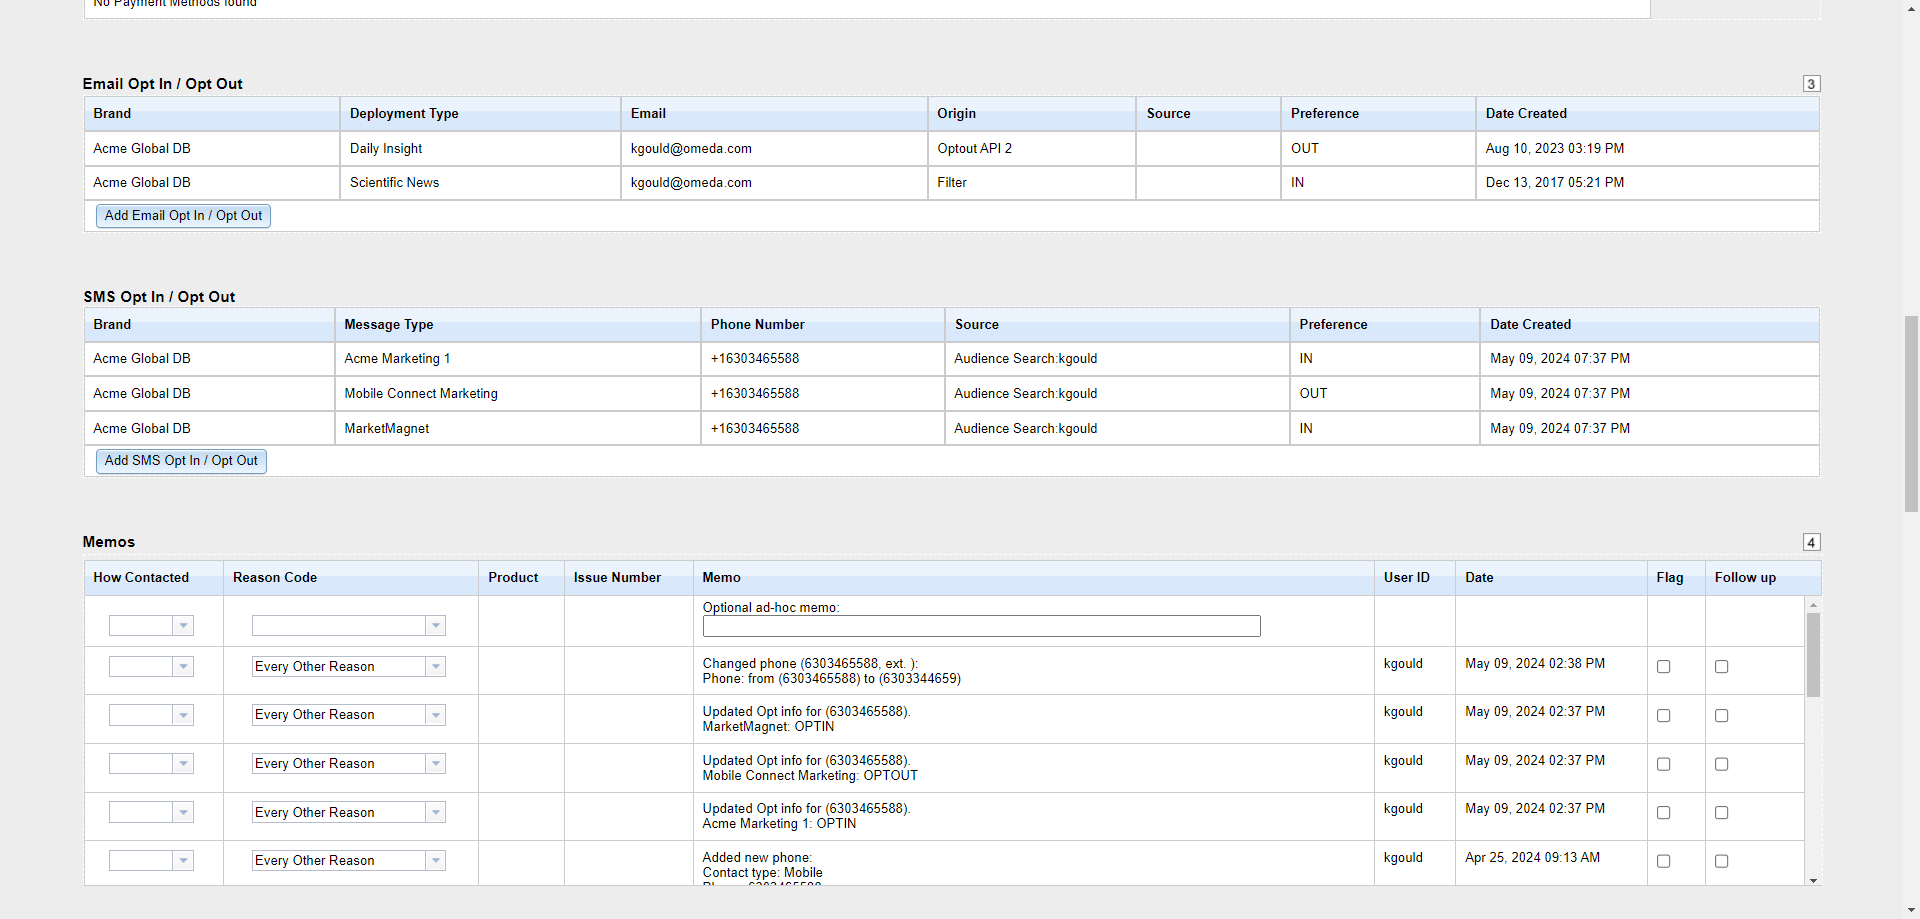This screenshot has height=919, width=1920.
Task: Tick the Flag box for the Mobile Connect Marketing OPTOUT memo
Action: [1663, 764]
